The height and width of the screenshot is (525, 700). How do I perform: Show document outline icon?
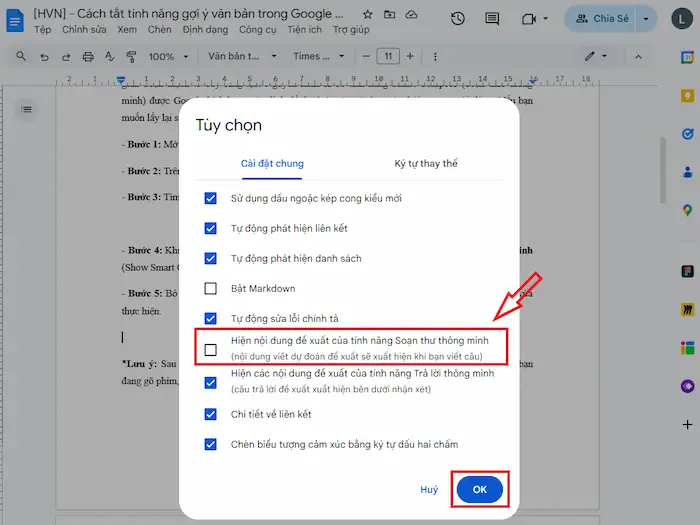coord(27,108)
